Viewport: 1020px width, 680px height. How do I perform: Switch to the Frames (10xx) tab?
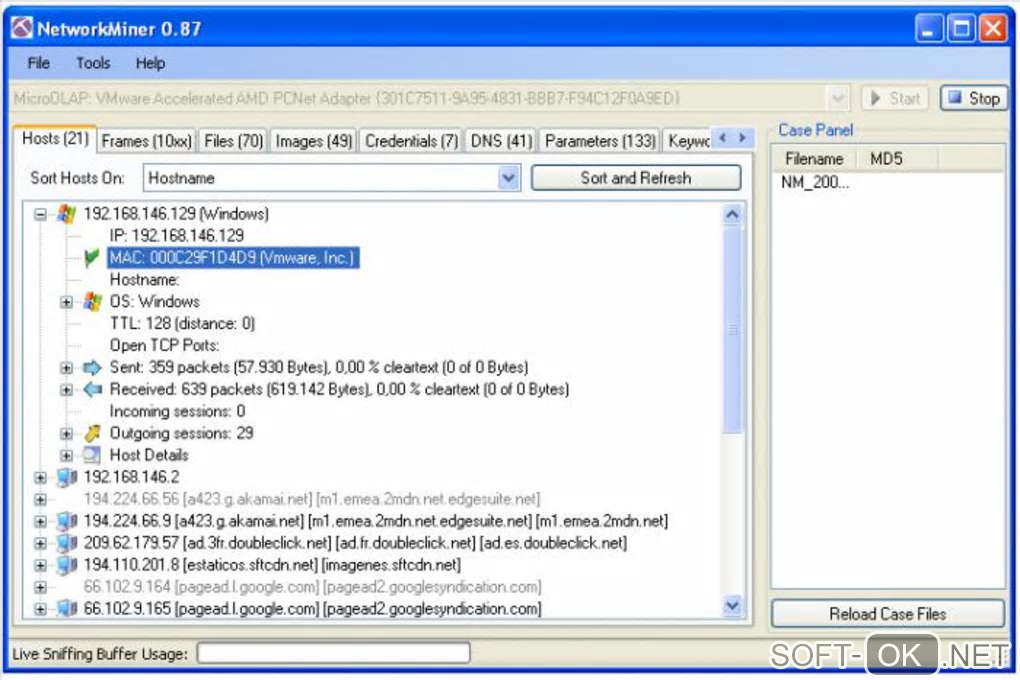pos(146,141)
